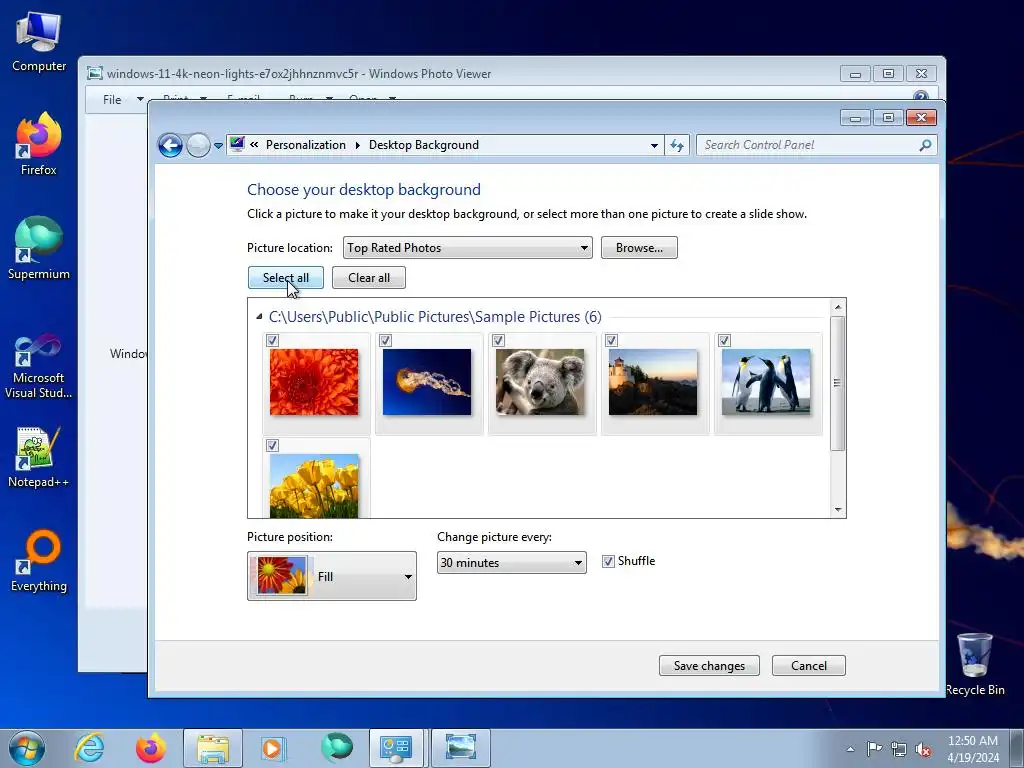Open the network tray icon
The width and height of the screenshot is (1024, 768).
point(899,749)
